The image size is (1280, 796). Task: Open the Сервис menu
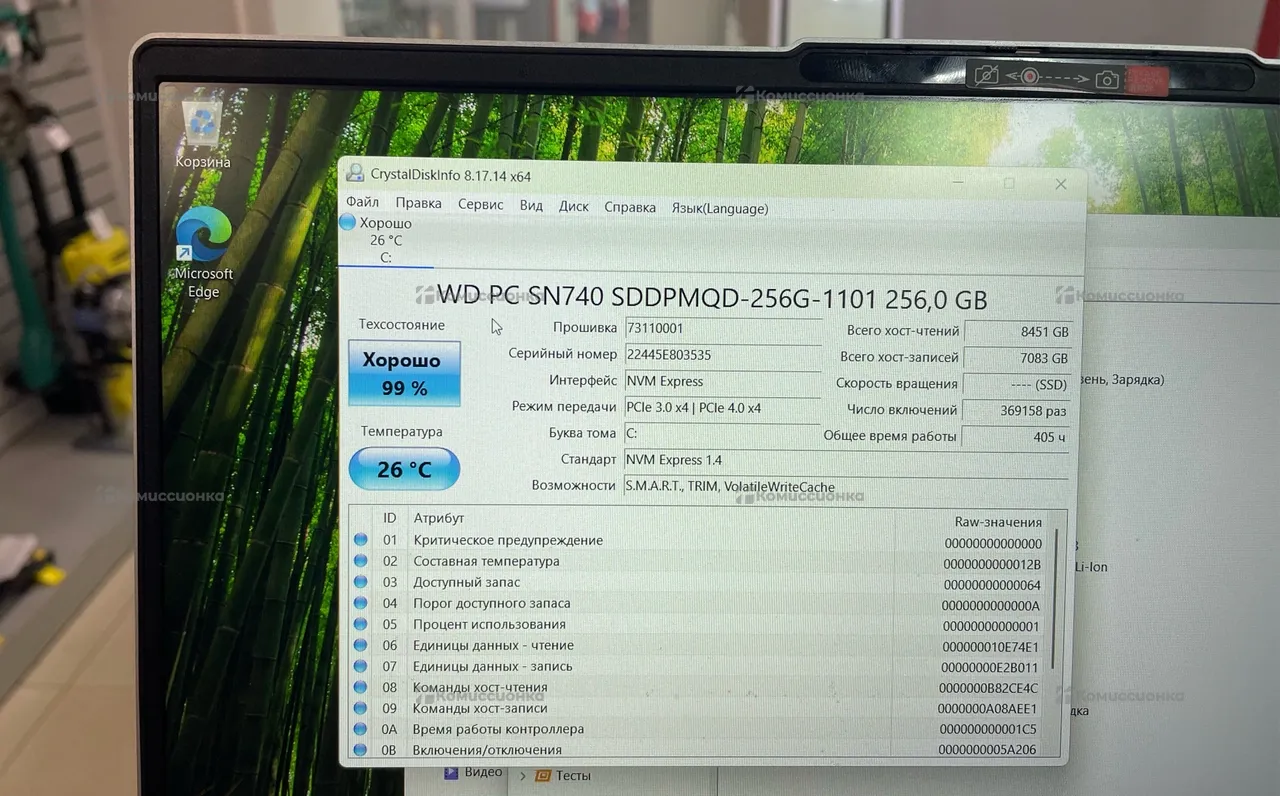tap(480, 205)
